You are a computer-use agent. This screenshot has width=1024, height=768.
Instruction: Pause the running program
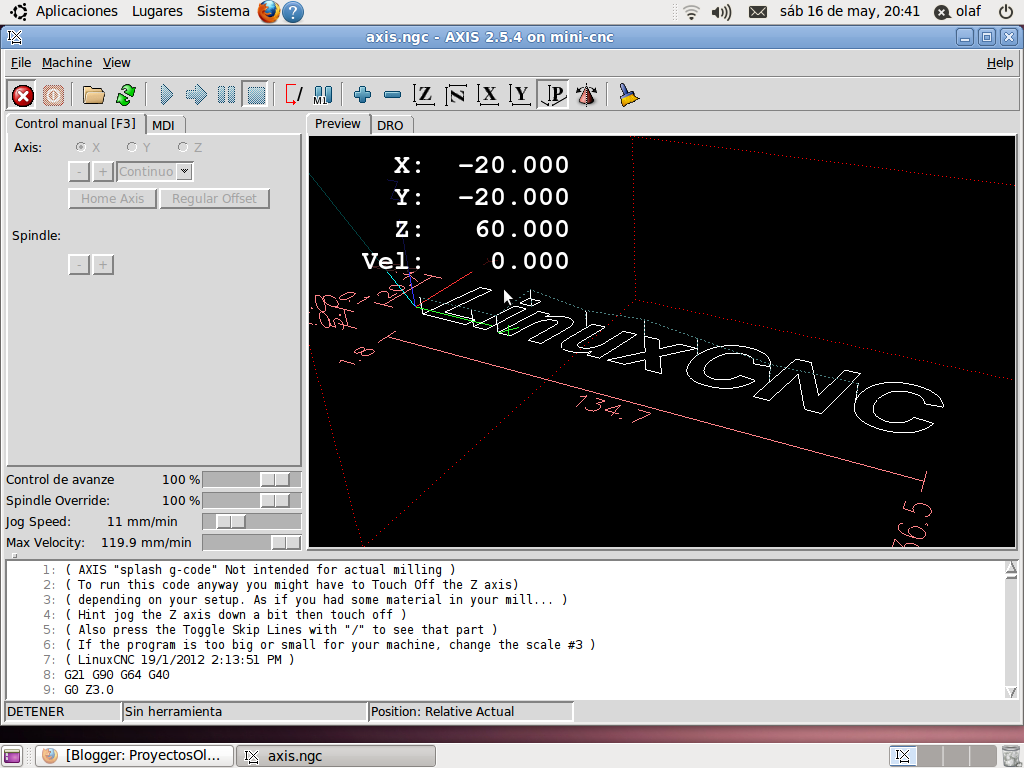click(226, 95)
